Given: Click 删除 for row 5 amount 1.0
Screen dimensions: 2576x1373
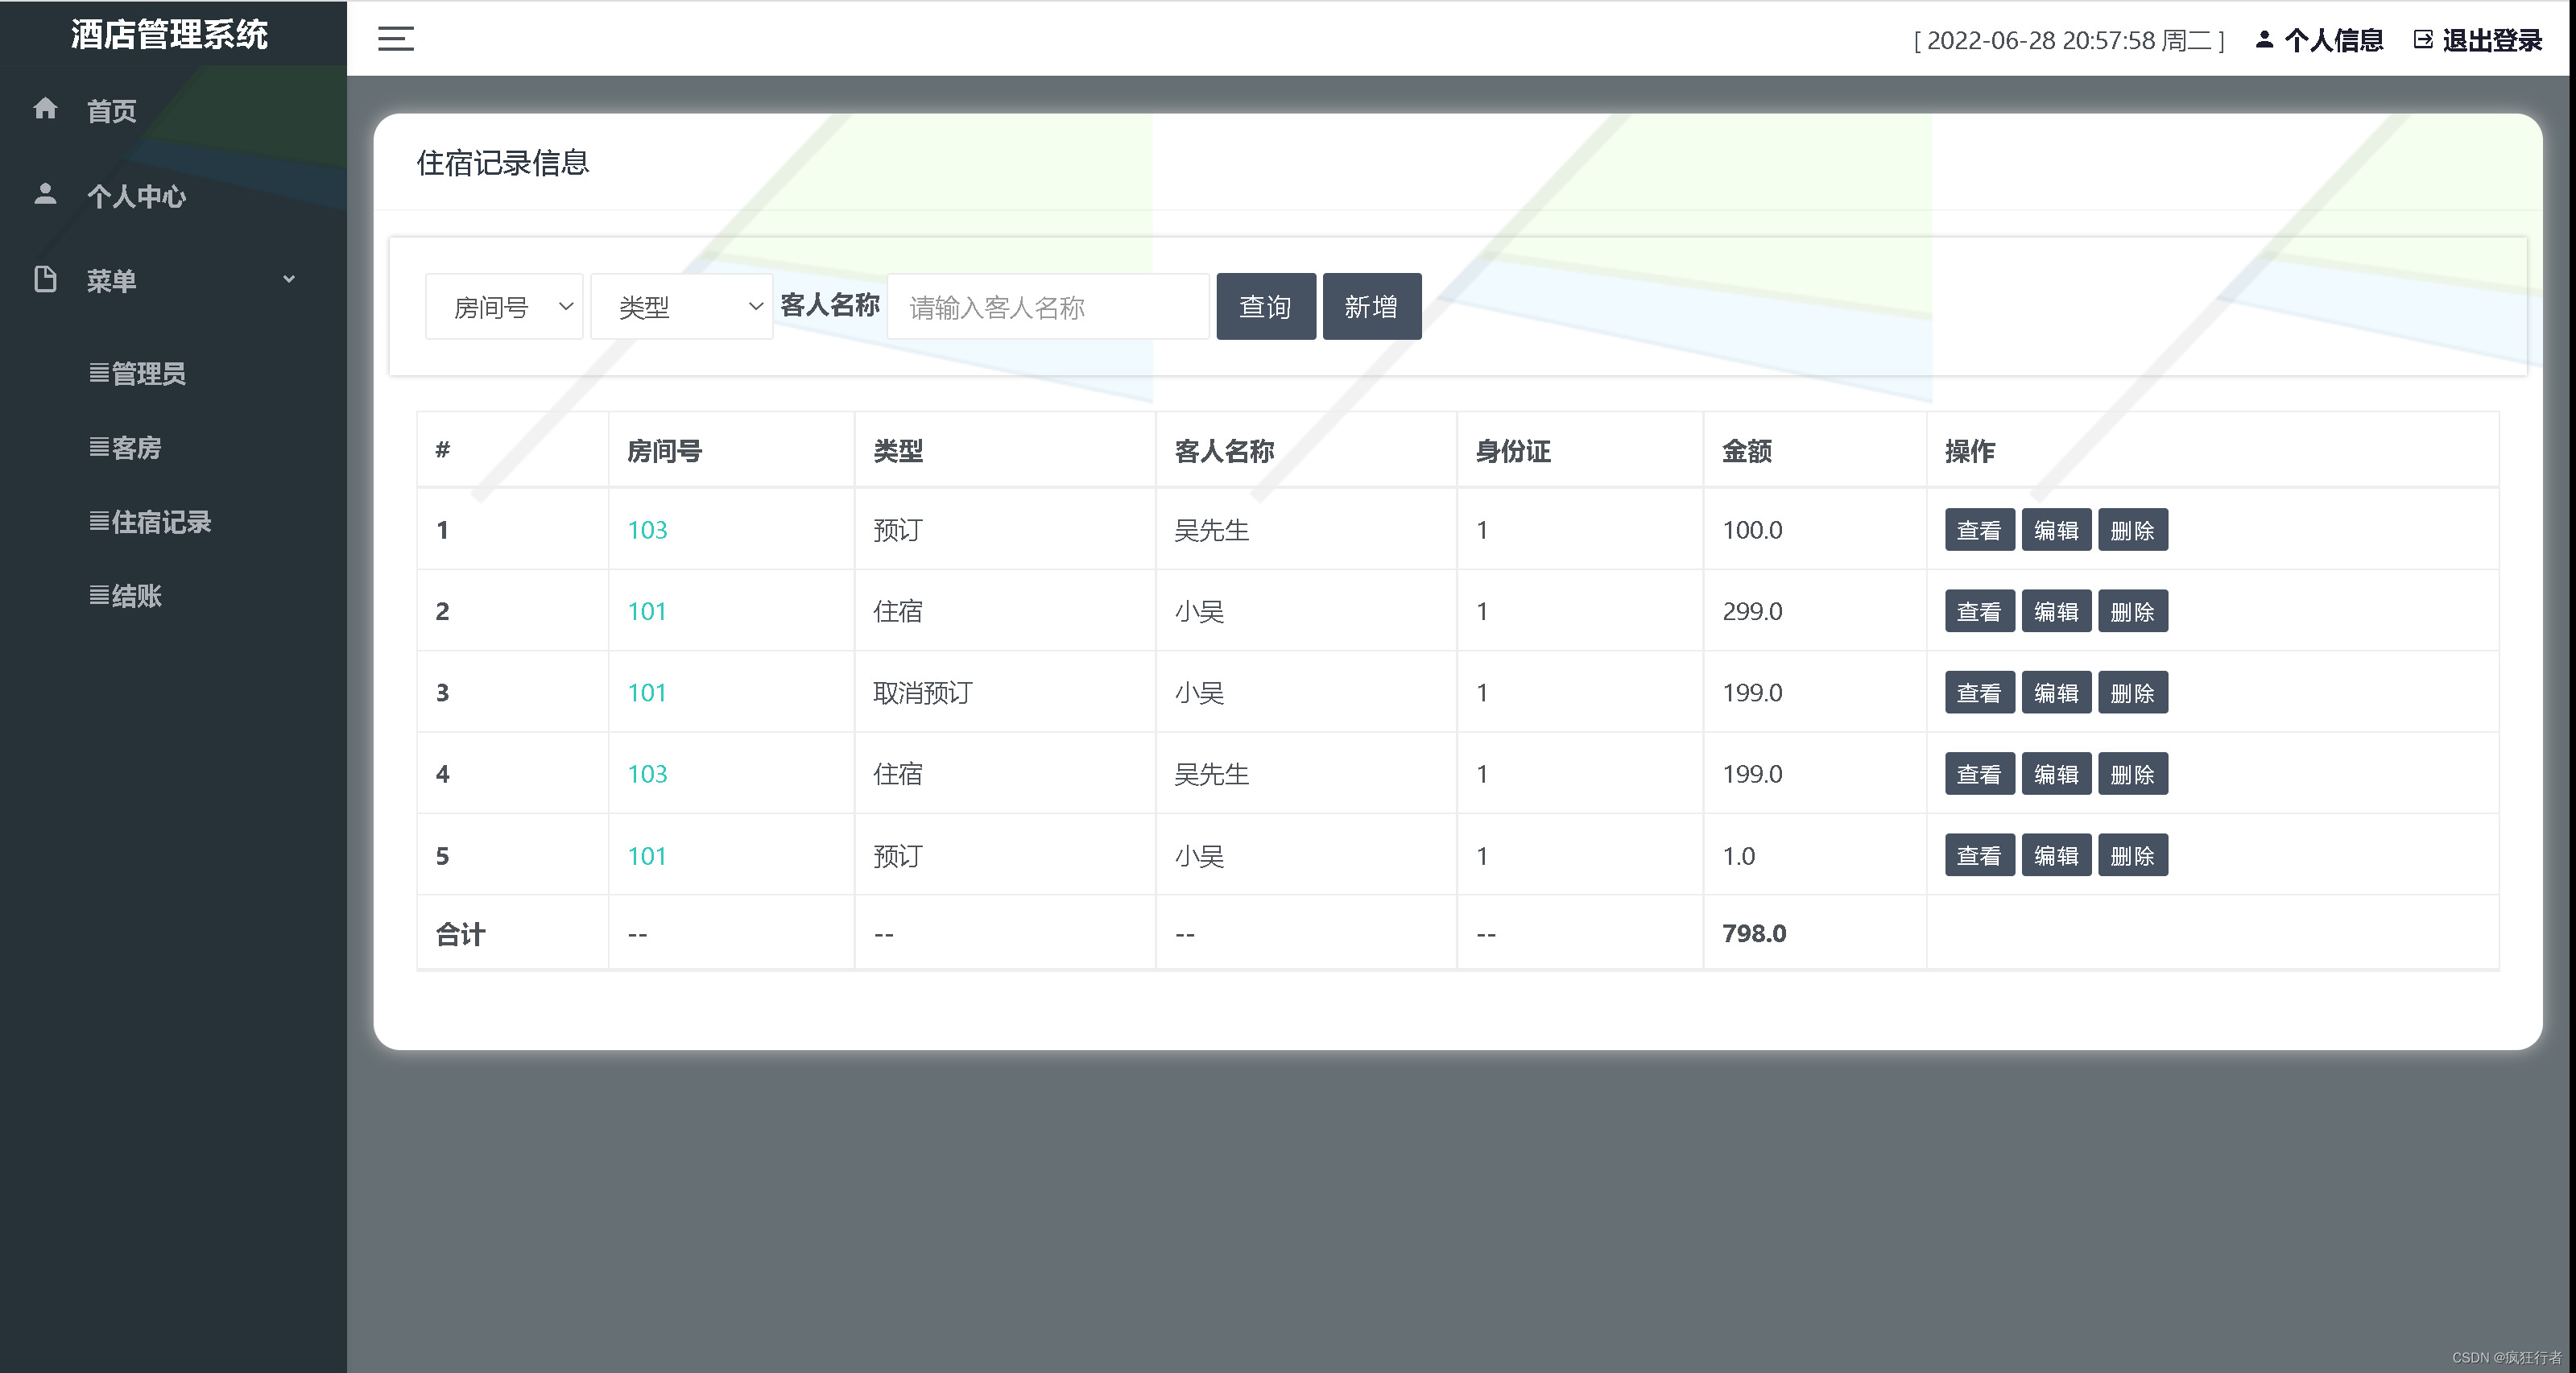Looking at the screenshot, I should tap(2133, 855).
